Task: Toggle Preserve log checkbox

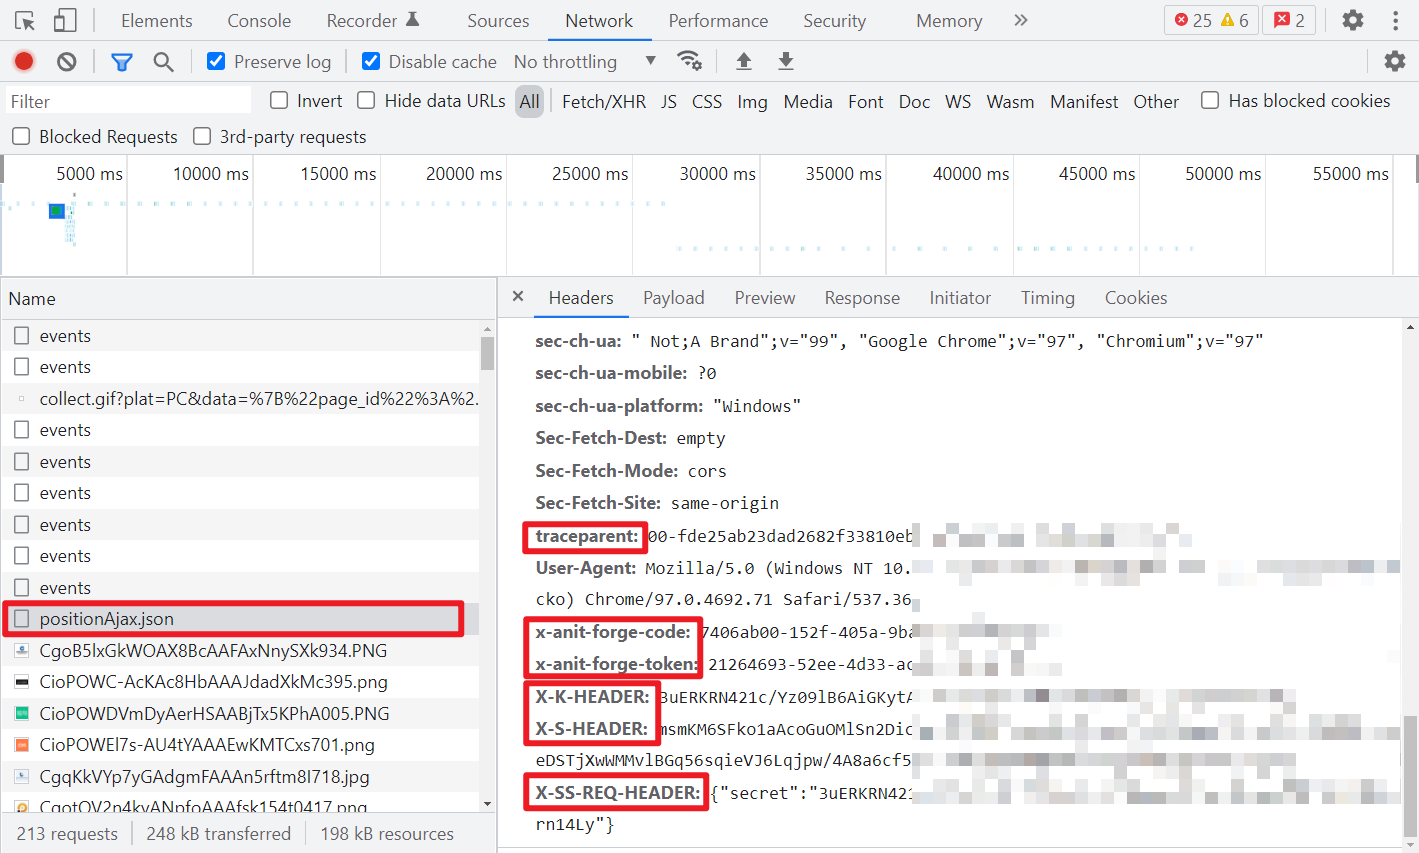Action: coord(216,61)
